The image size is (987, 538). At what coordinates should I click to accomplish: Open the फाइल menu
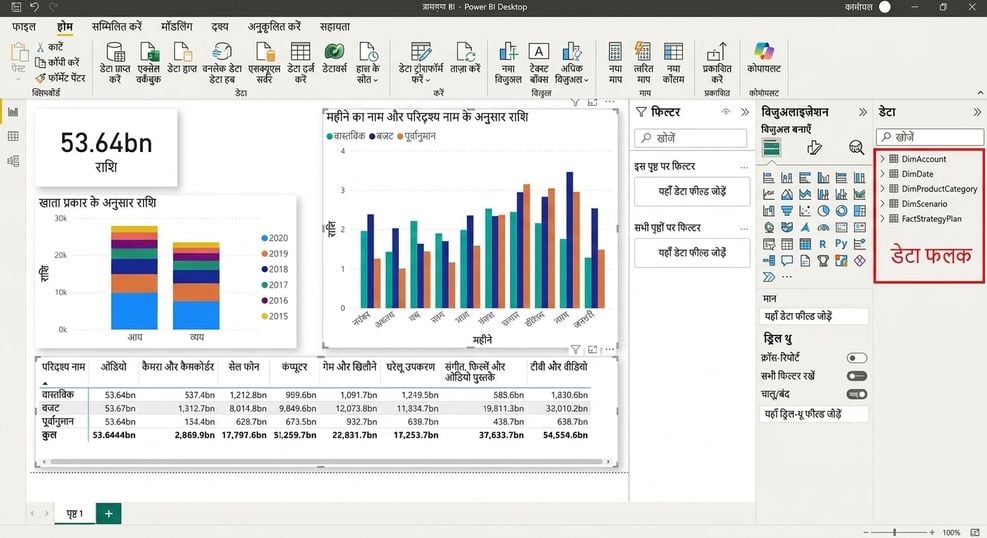coord(24,26)
